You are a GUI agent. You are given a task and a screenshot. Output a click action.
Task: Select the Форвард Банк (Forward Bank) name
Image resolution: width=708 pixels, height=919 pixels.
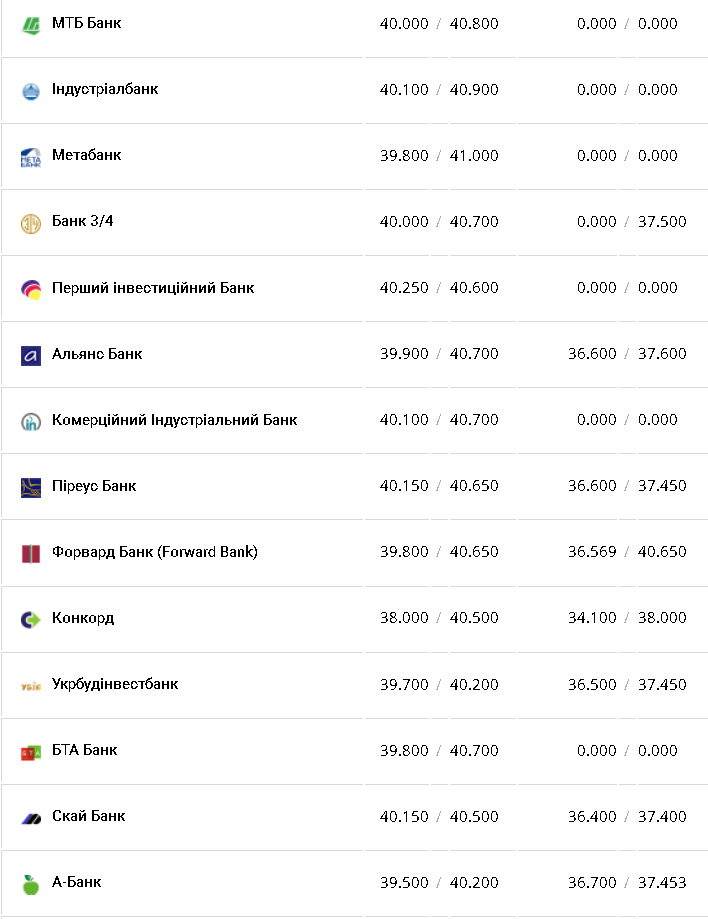point(154,552)
